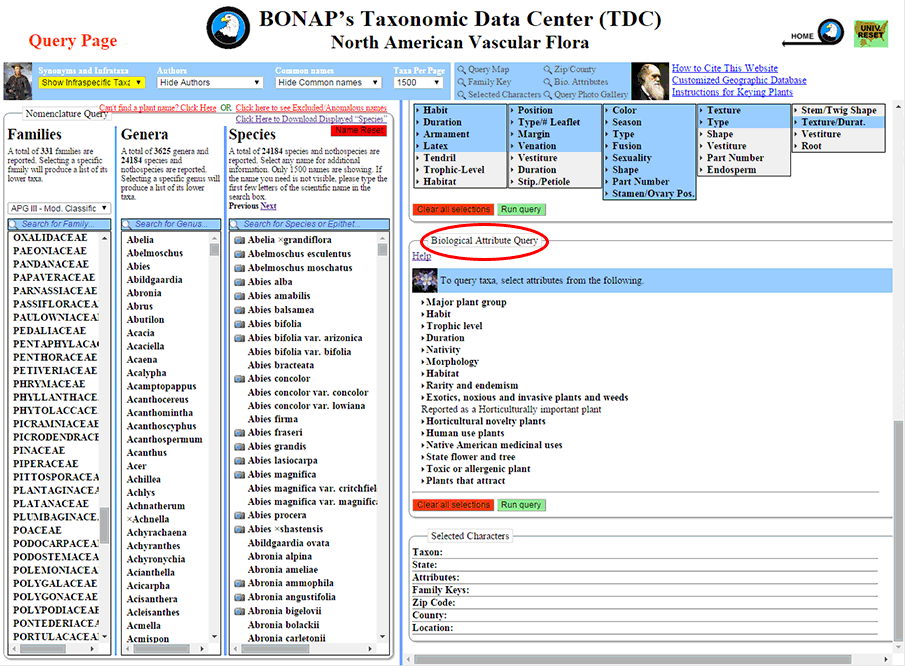Run query in Biological Attribute section
The height and width of the screenshot is (666, 905).
tap(521, 505)
